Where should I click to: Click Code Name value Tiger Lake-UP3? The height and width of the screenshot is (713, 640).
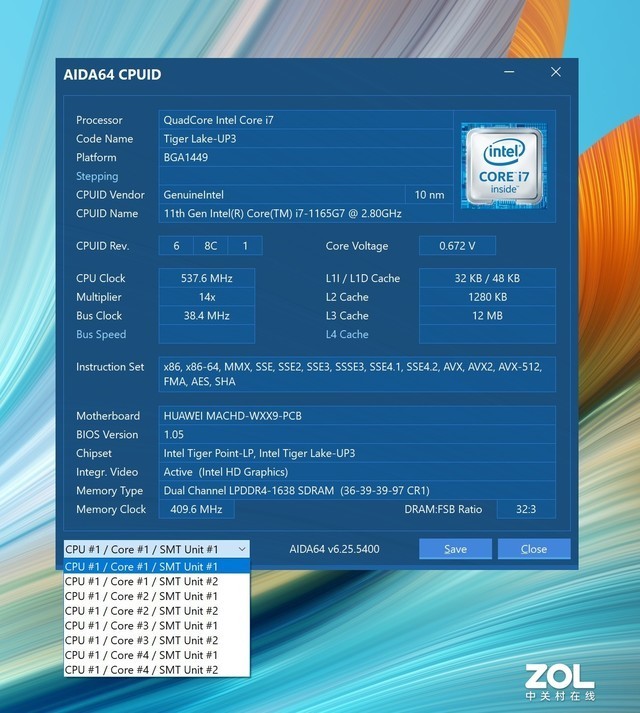pyautogui.click(x=306, y=139)
